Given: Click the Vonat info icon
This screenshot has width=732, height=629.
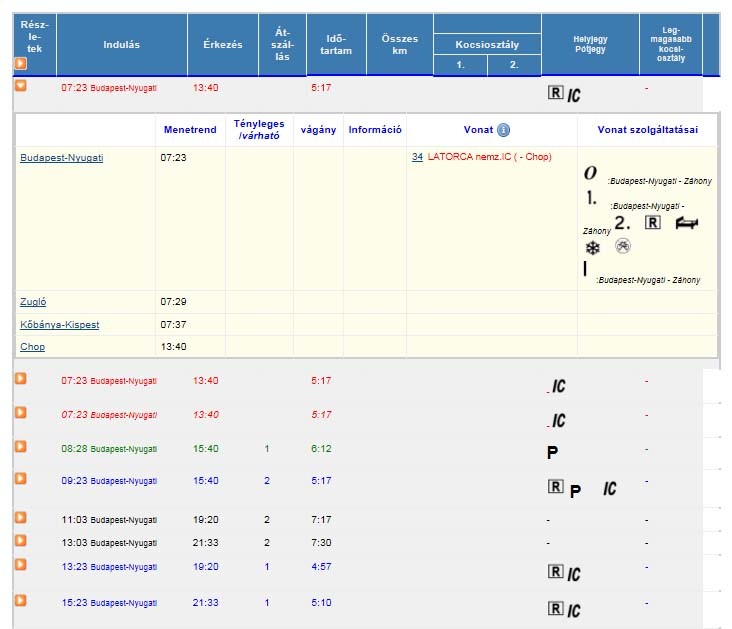Looking at the screenshot, I should click(x=503, y=130).
